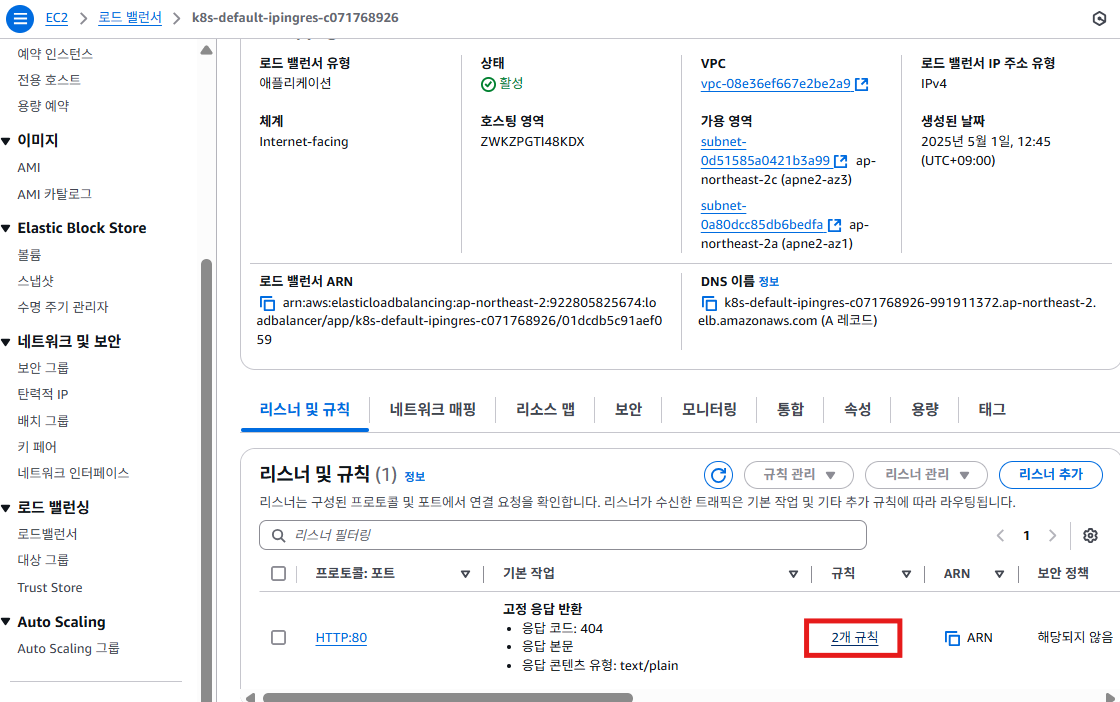Image resolution: width=1120 pixels, height=702 pixels.
Task: Copy the HTTP:80 listener ARN
Action: 952,638
